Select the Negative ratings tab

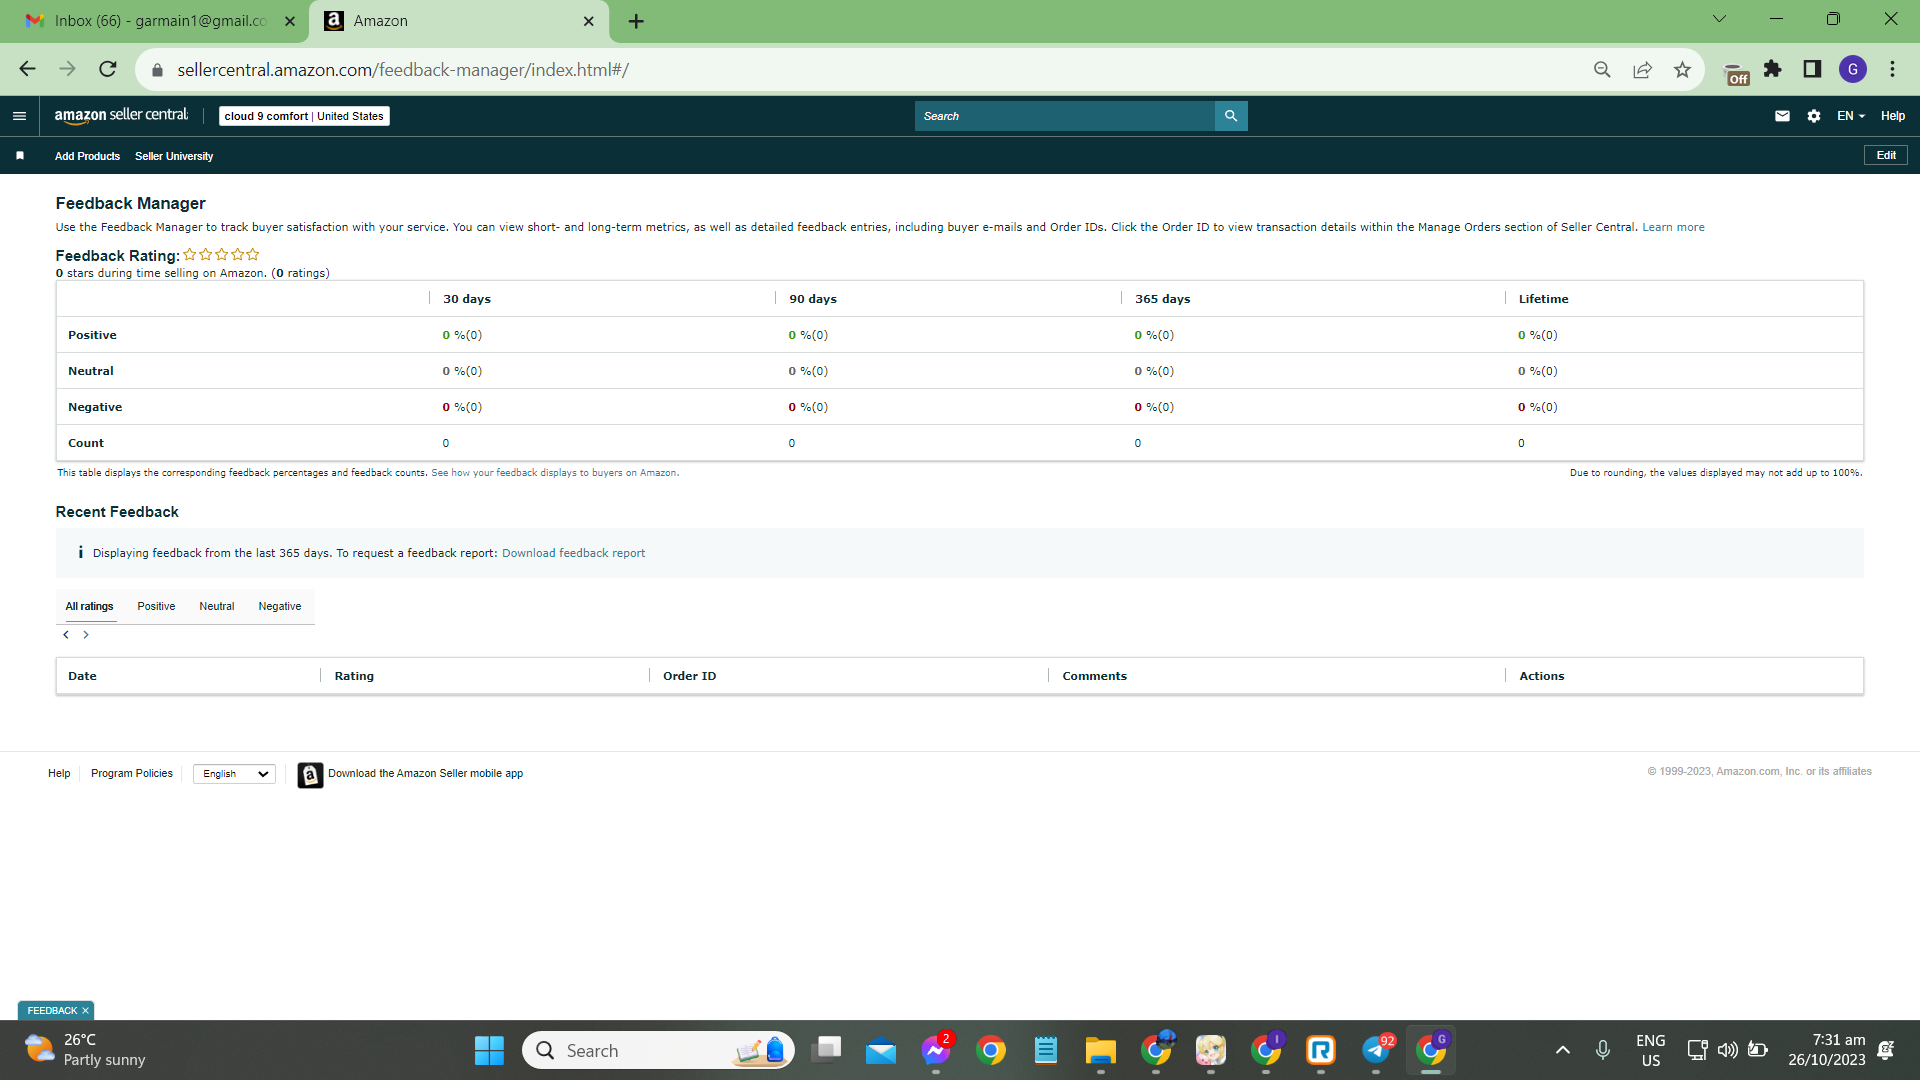[x=279, y=606]
